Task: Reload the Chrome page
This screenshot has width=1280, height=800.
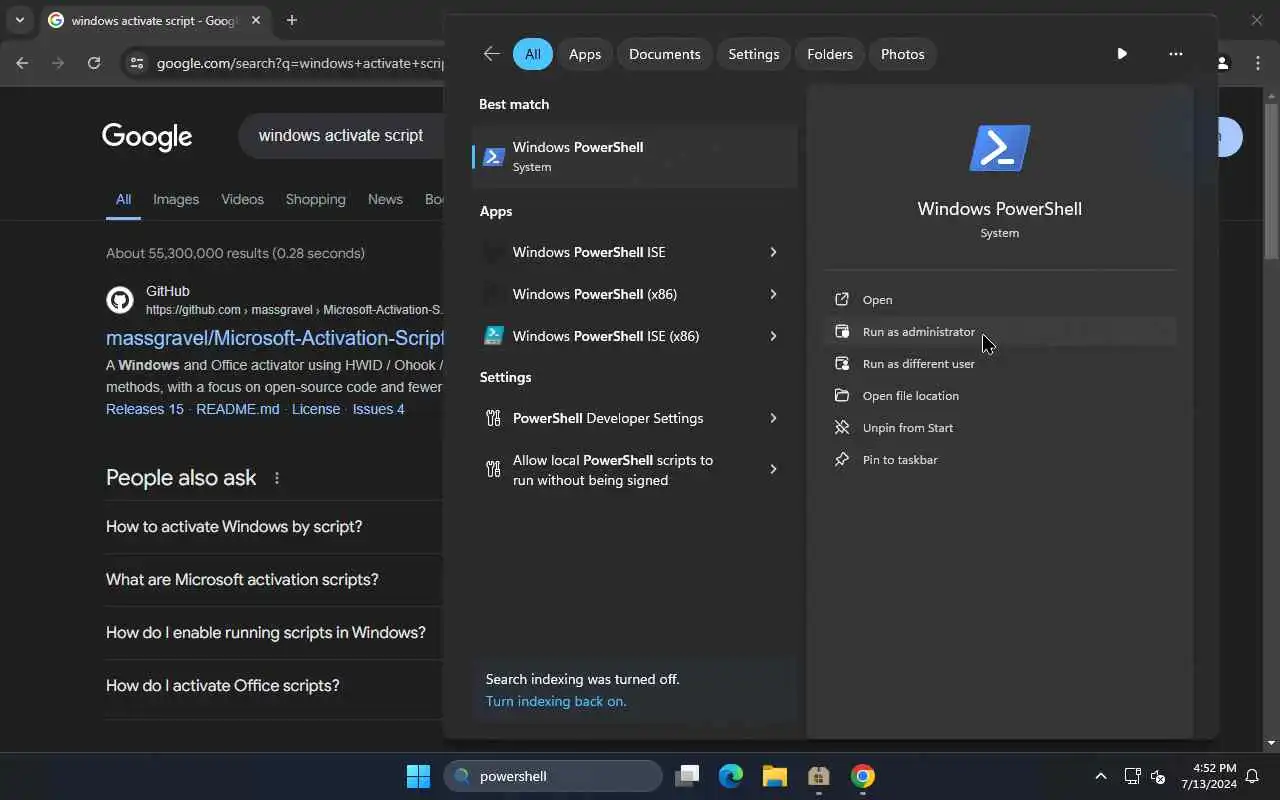Action: coord(94,63)
